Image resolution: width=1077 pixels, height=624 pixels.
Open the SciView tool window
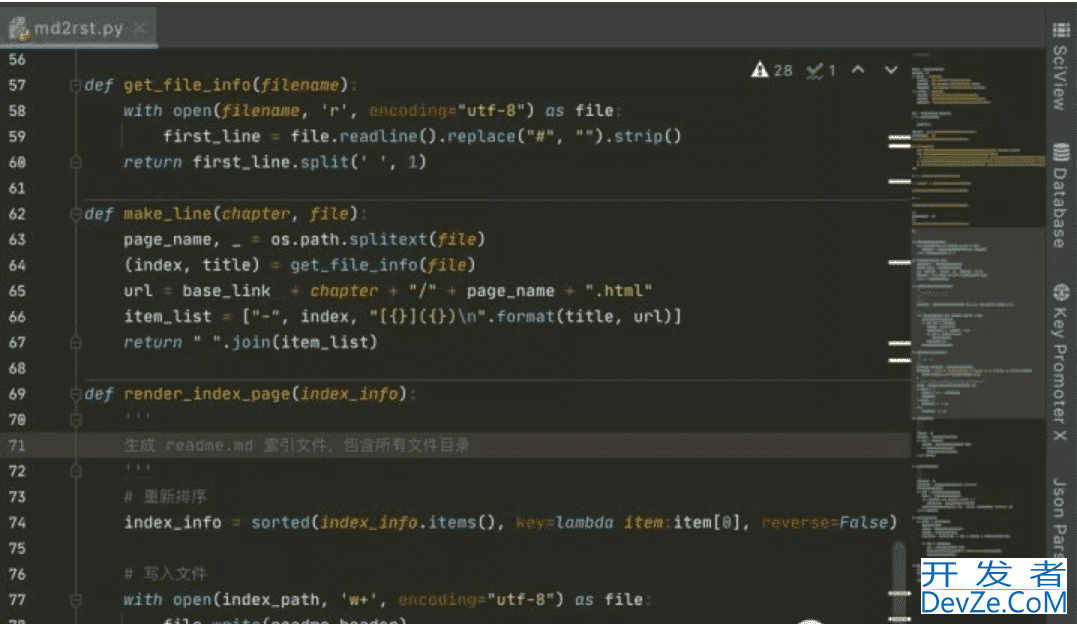[x=1061, y=67]
